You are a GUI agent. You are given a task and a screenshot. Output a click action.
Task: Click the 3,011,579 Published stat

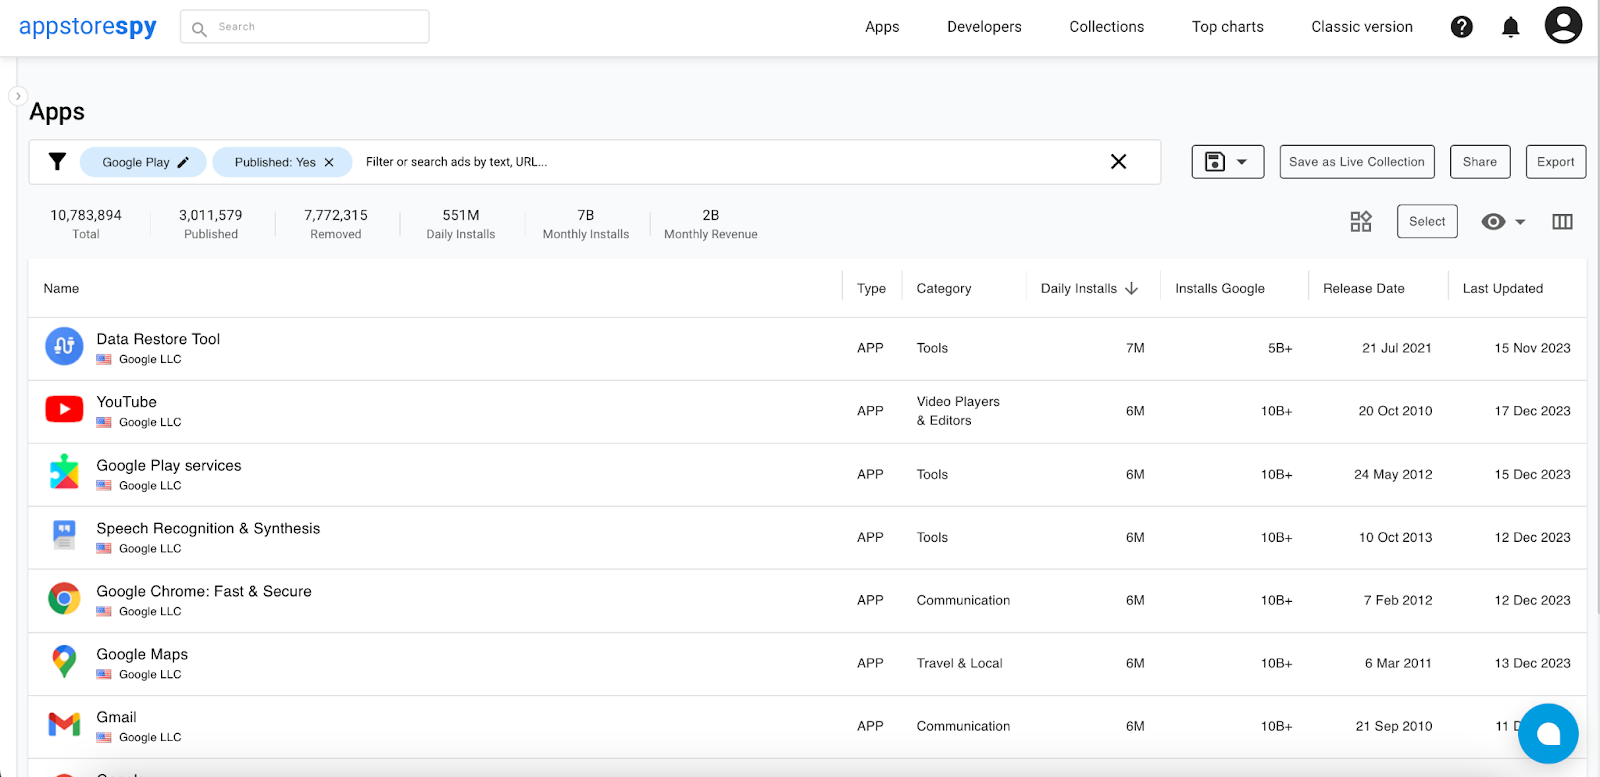[211, 224]
